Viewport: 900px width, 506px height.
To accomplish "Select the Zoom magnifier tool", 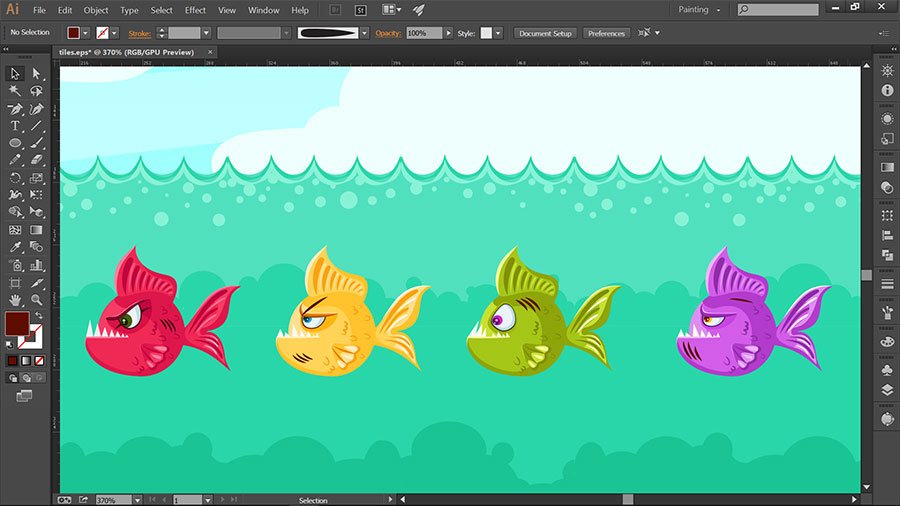I will tap(36, 300).
